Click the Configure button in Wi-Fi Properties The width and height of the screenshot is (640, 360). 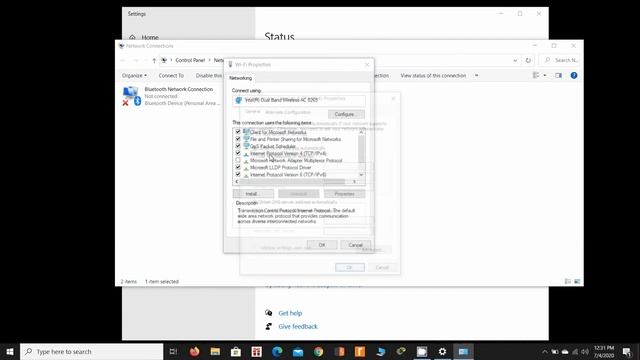click(346, 114)
